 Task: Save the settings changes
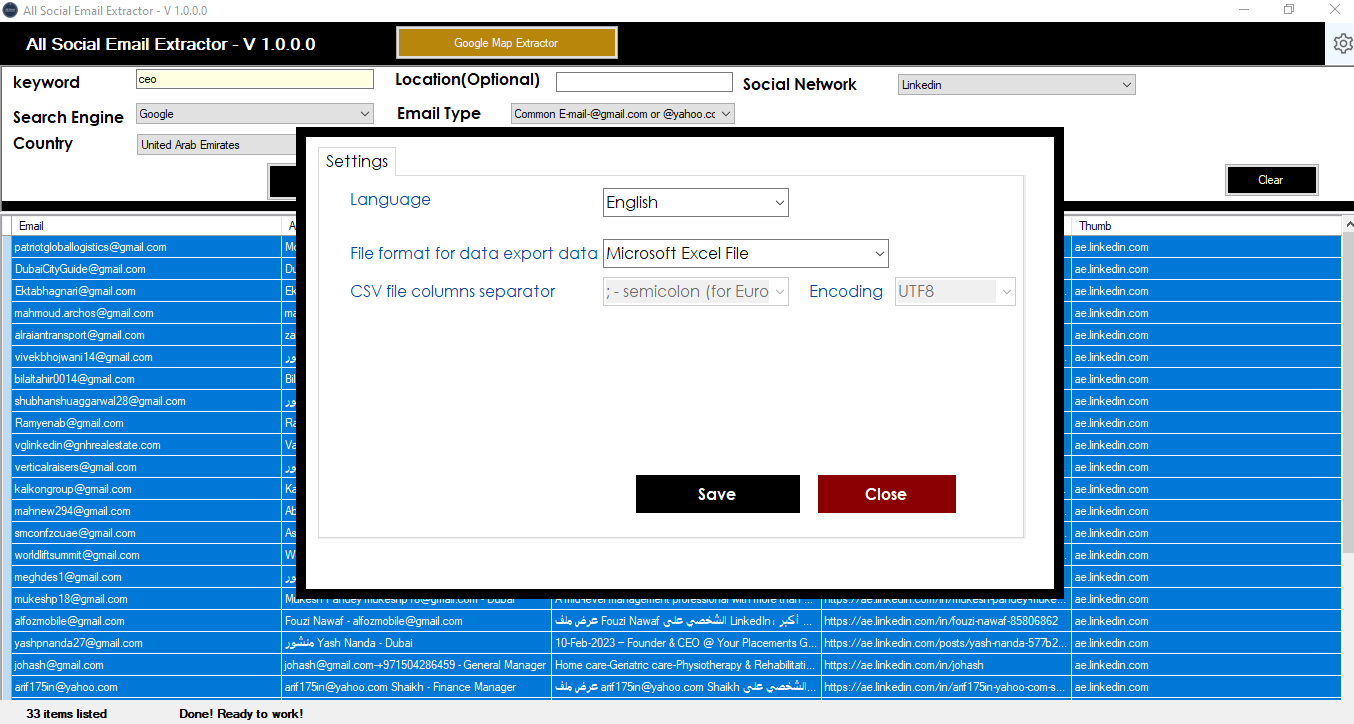(717, 493)
